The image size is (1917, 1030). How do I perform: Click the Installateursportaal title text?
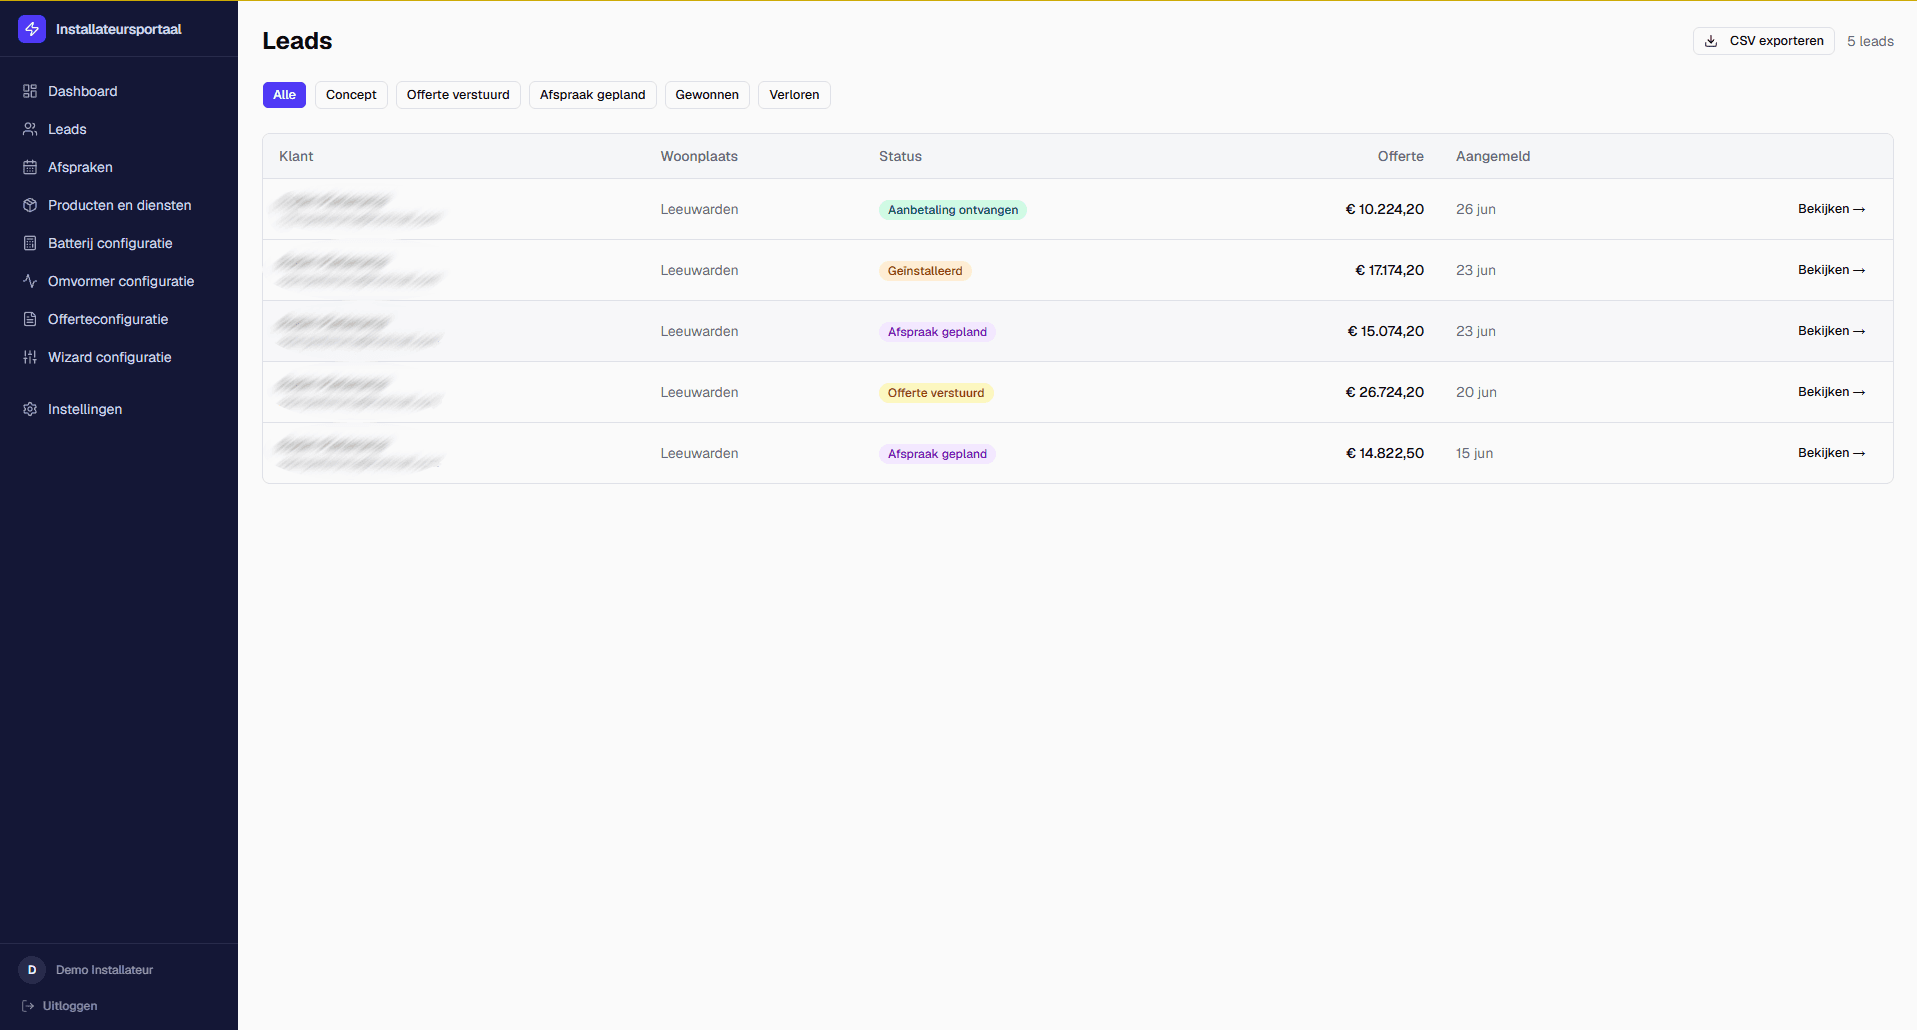tap(118, 29)
